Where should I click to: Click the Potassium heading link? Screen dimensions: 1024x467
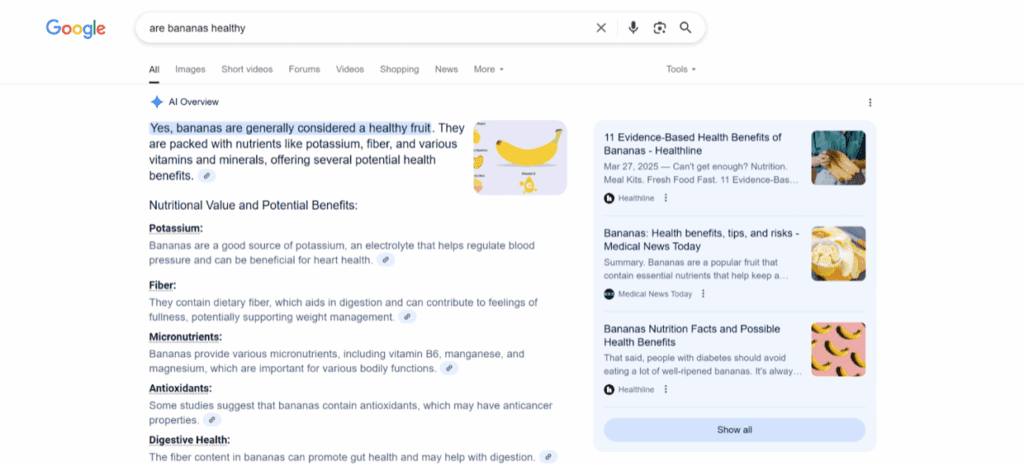point(176,229)
